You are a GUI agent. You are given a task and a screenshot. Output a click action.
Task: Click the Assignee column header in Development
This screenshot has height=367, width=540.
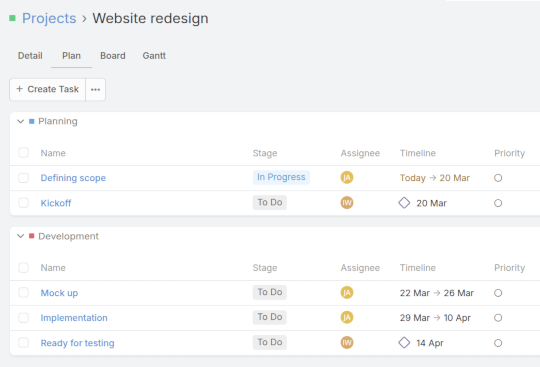360,268
